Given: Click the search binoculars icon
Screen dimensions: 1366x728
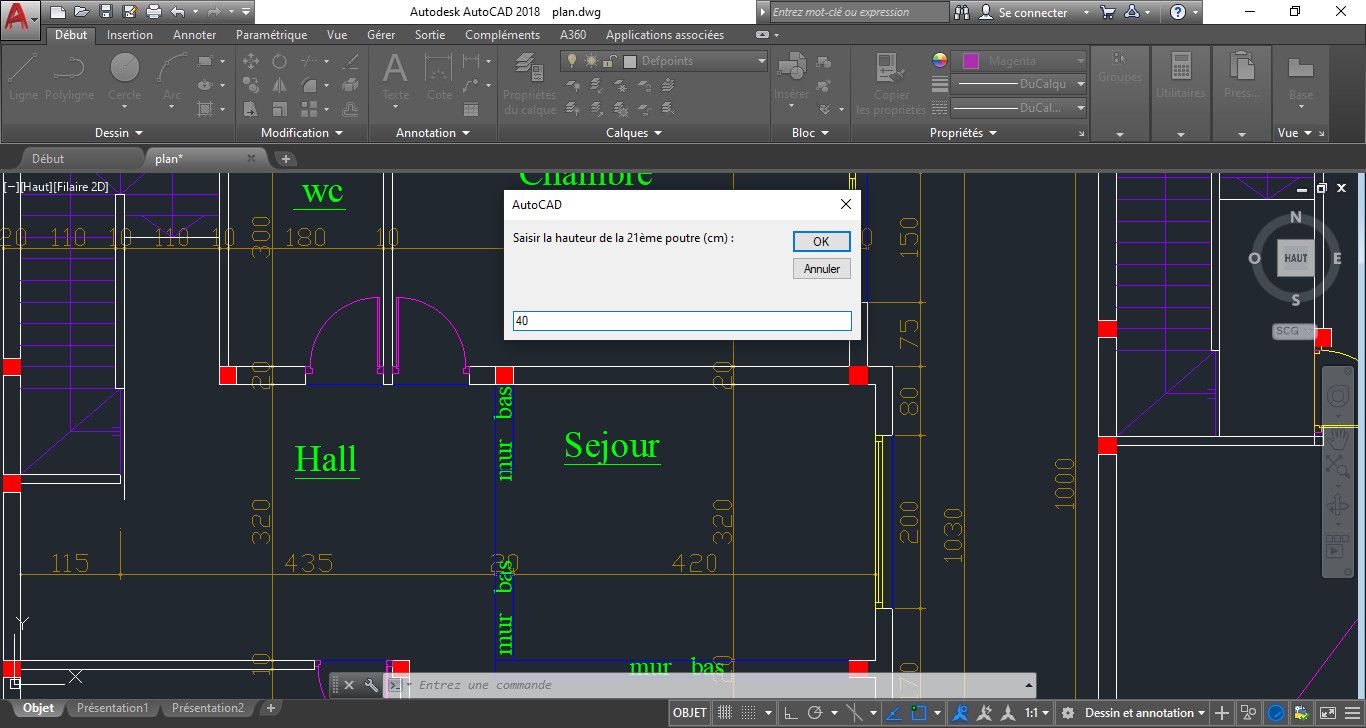Looking at the screenshot, I should pyautogui.click(x=962, y=12).
